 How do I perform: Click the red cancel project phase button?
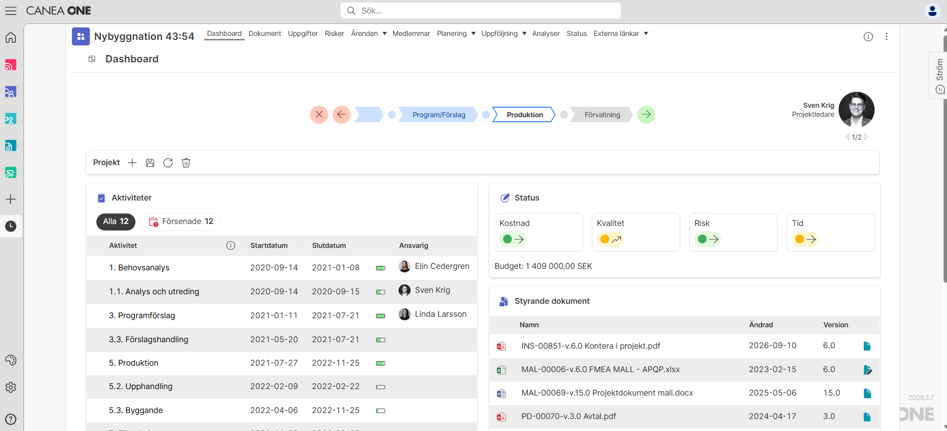pos(319,114)
